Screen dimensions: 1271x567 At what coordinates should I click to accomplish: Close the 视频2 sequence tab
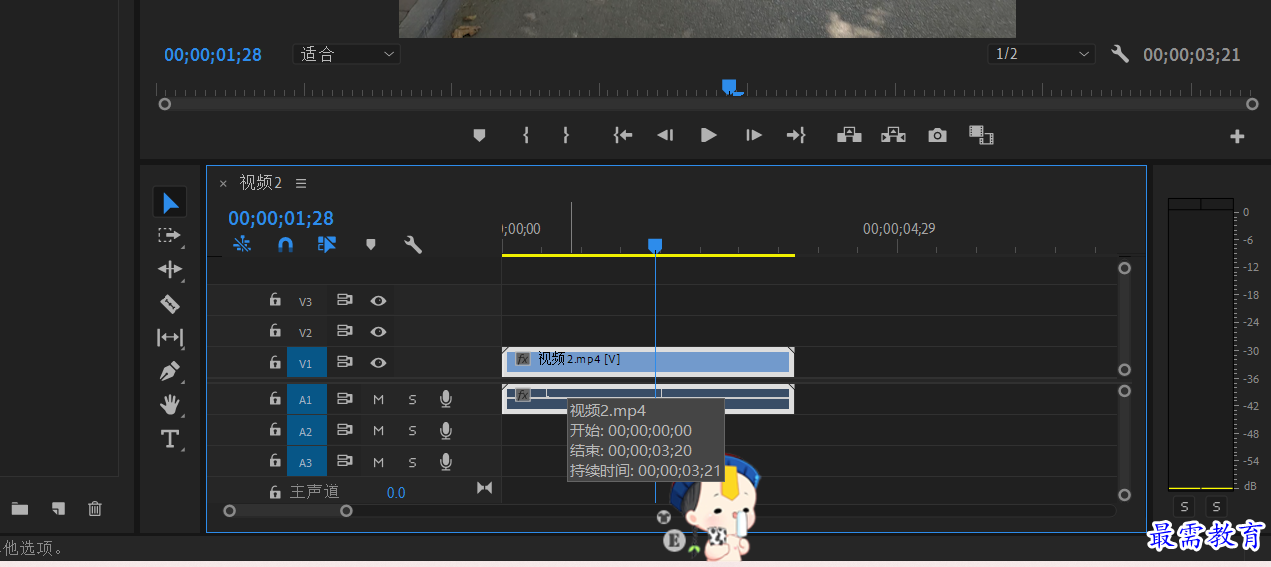(223, 183)
